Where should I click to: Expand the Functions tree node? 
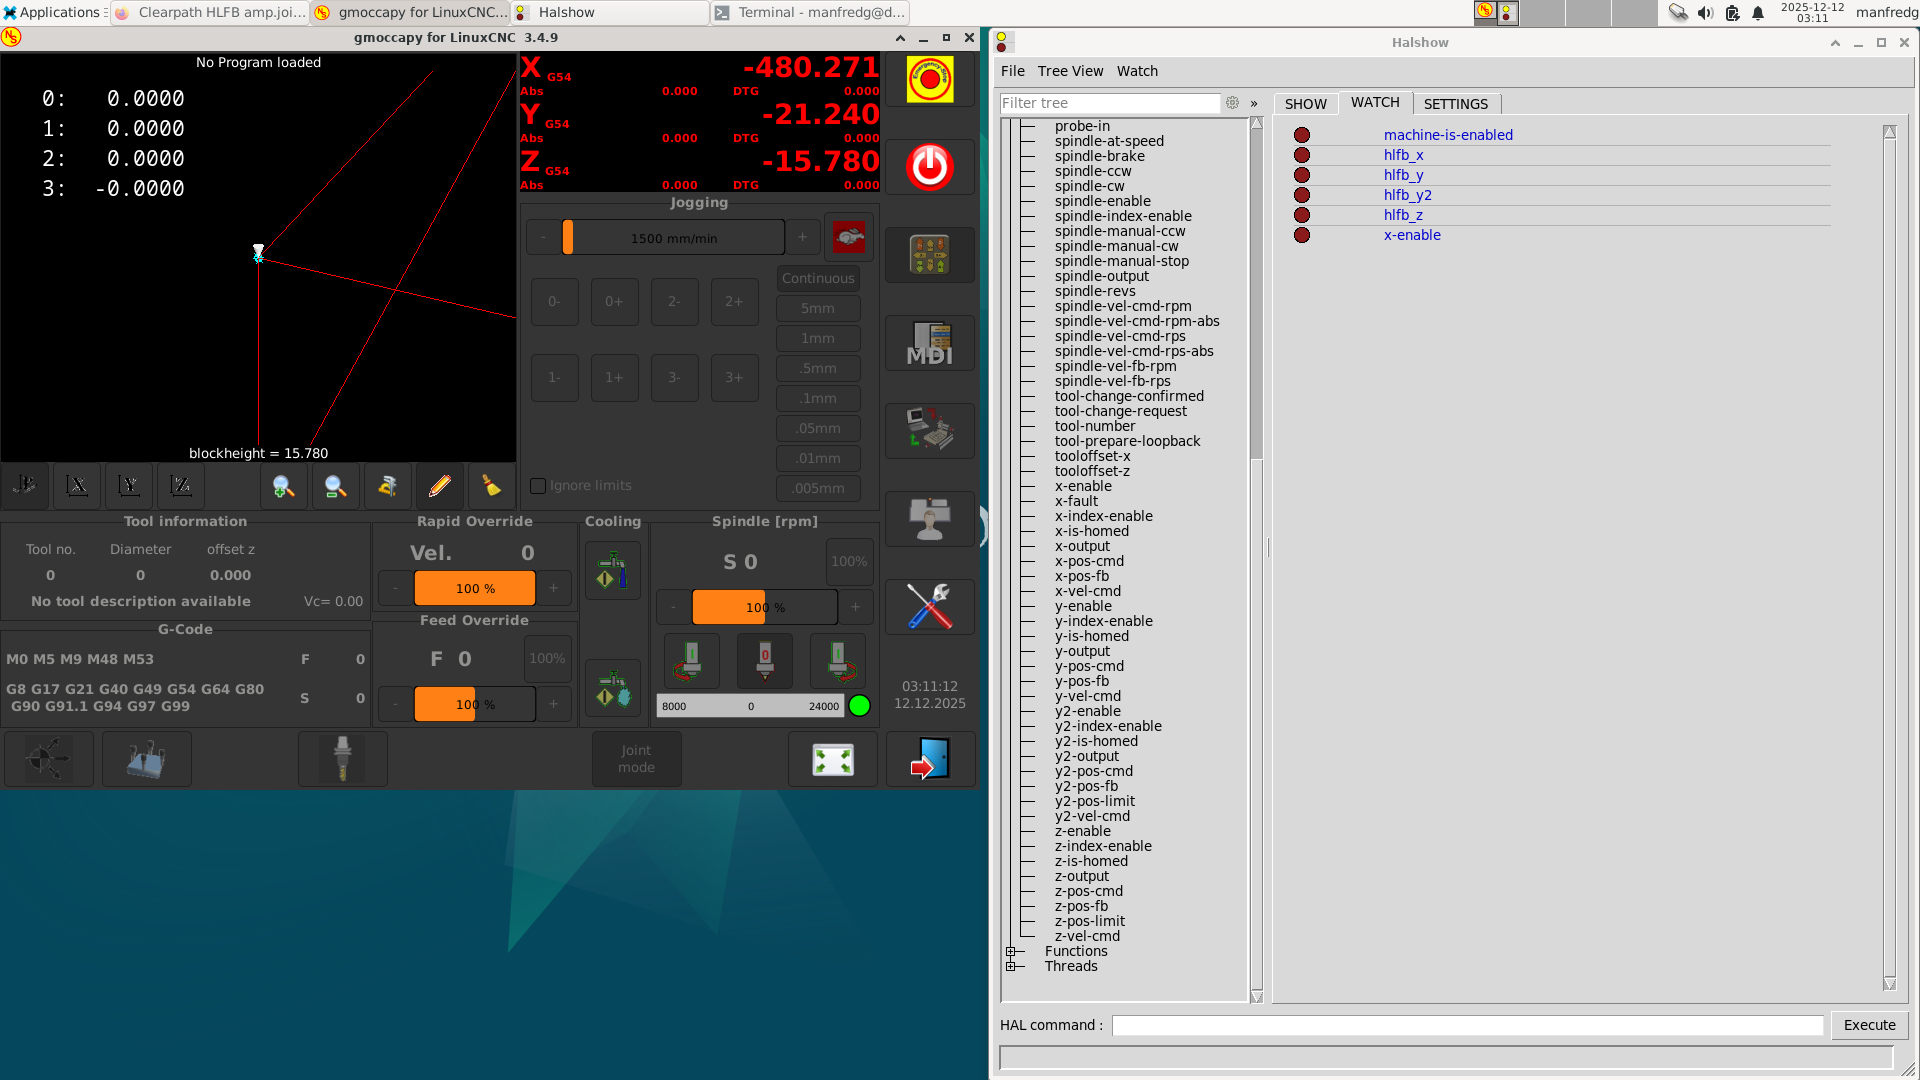click(x=1011, y=951)
